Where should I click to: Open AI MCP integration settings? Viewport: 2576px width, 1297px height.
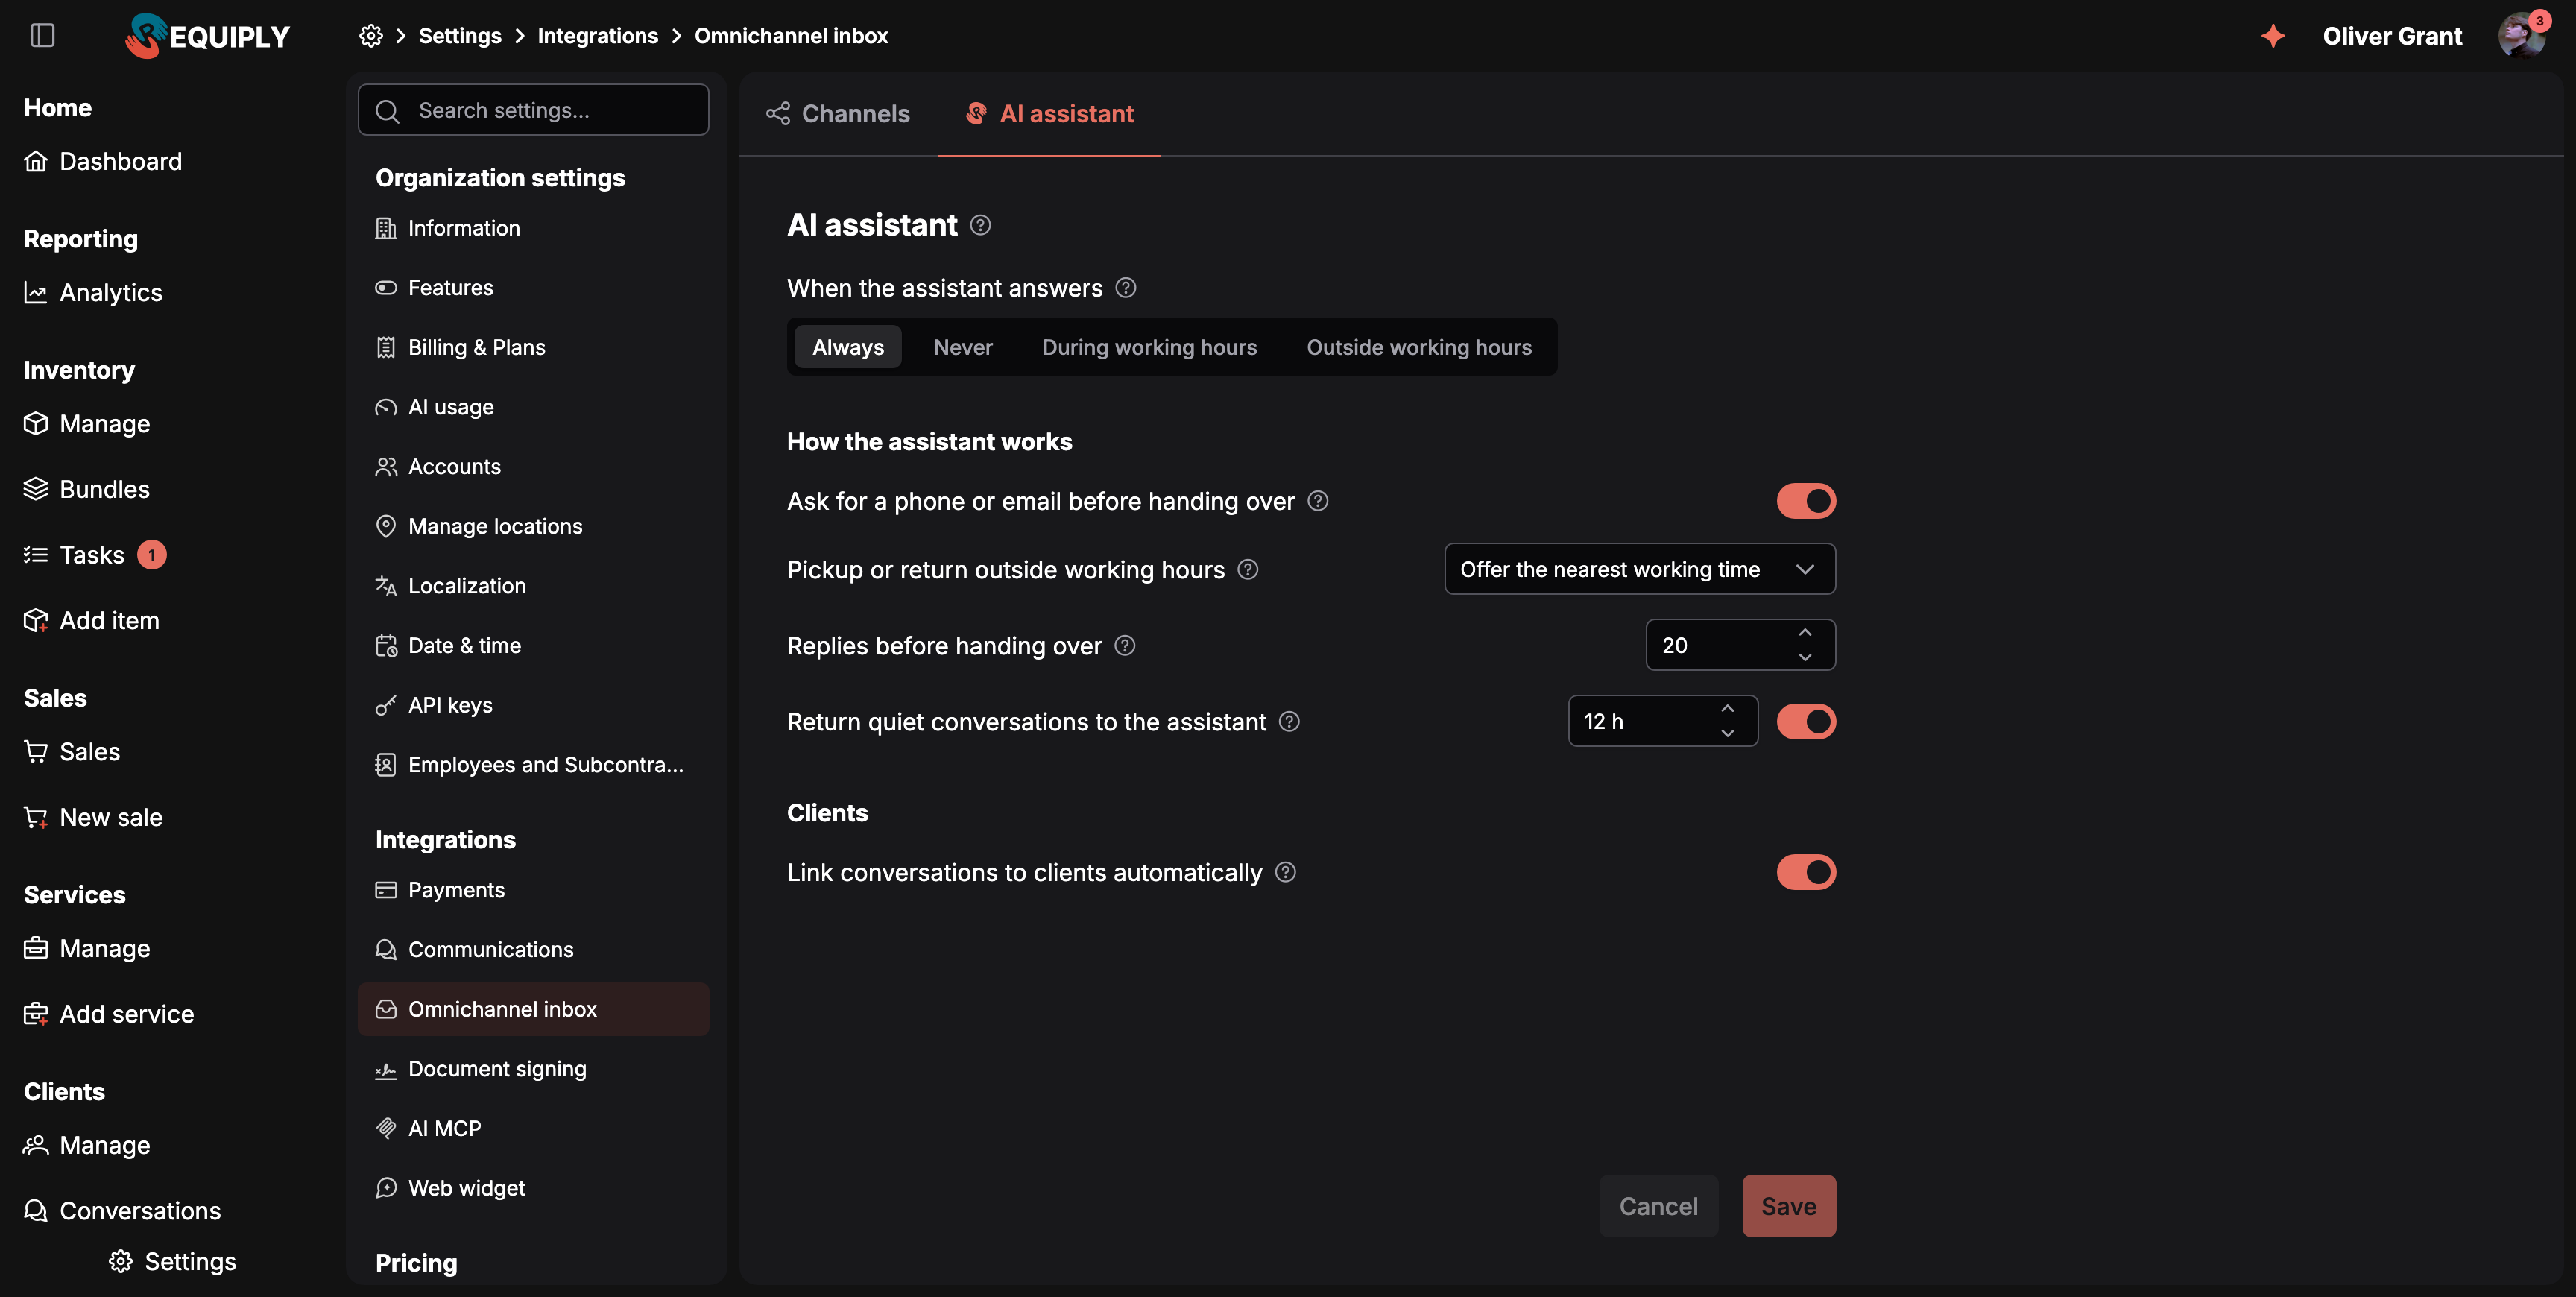click(533, 1128)
